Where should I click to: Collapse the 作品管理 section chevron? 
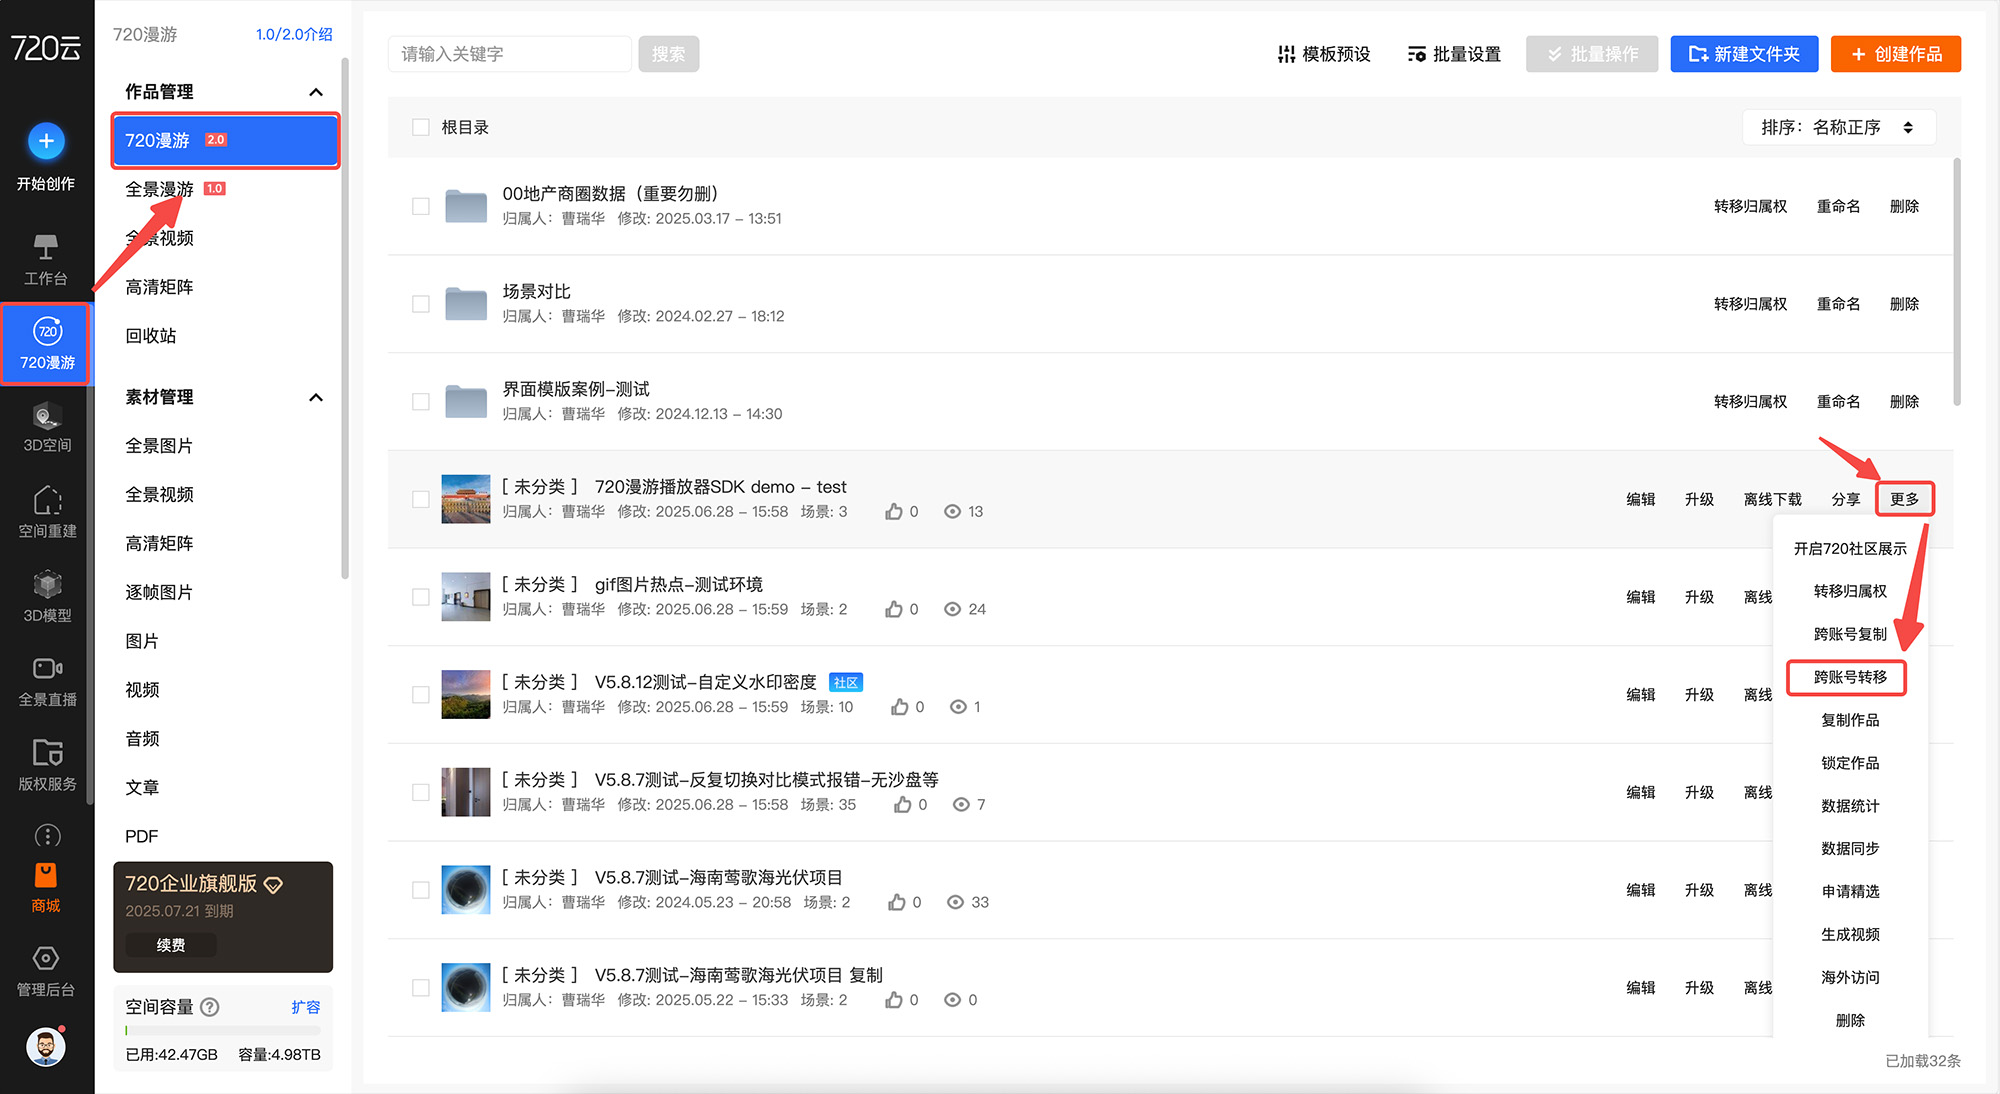[316, 92]
